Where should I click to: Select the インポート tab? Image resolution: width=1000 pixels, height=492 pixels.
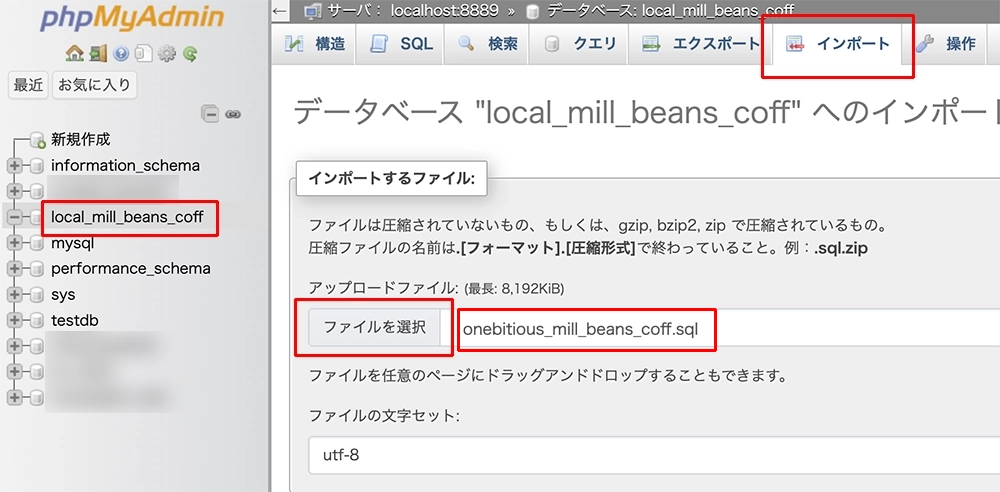pyautogui.click(x=838, y=44)
